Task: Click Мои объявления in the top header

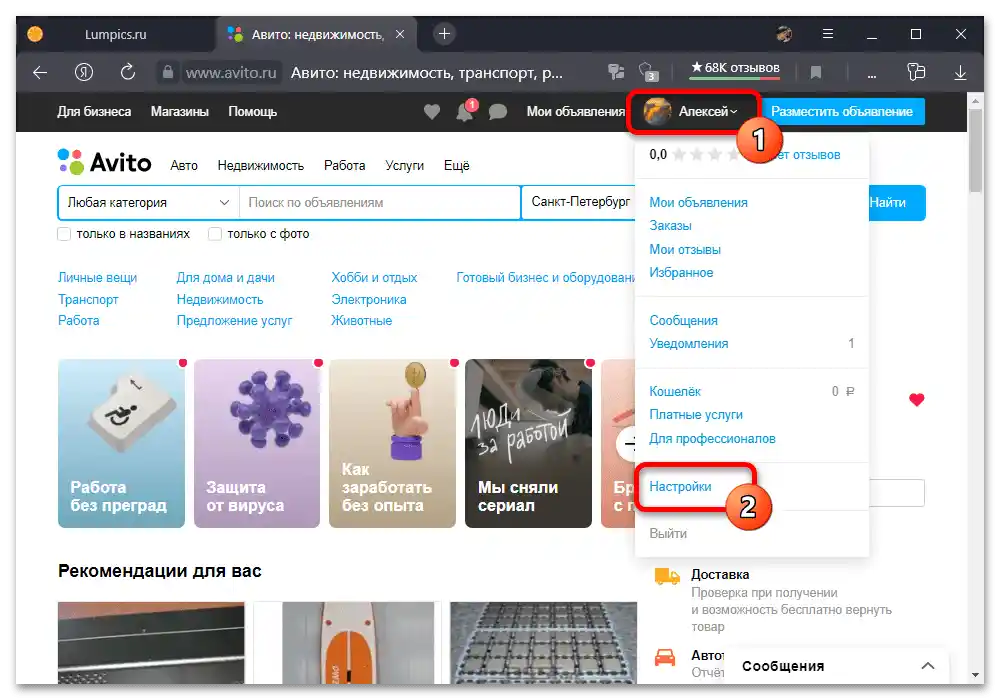Action: click(x=575, y=112)
